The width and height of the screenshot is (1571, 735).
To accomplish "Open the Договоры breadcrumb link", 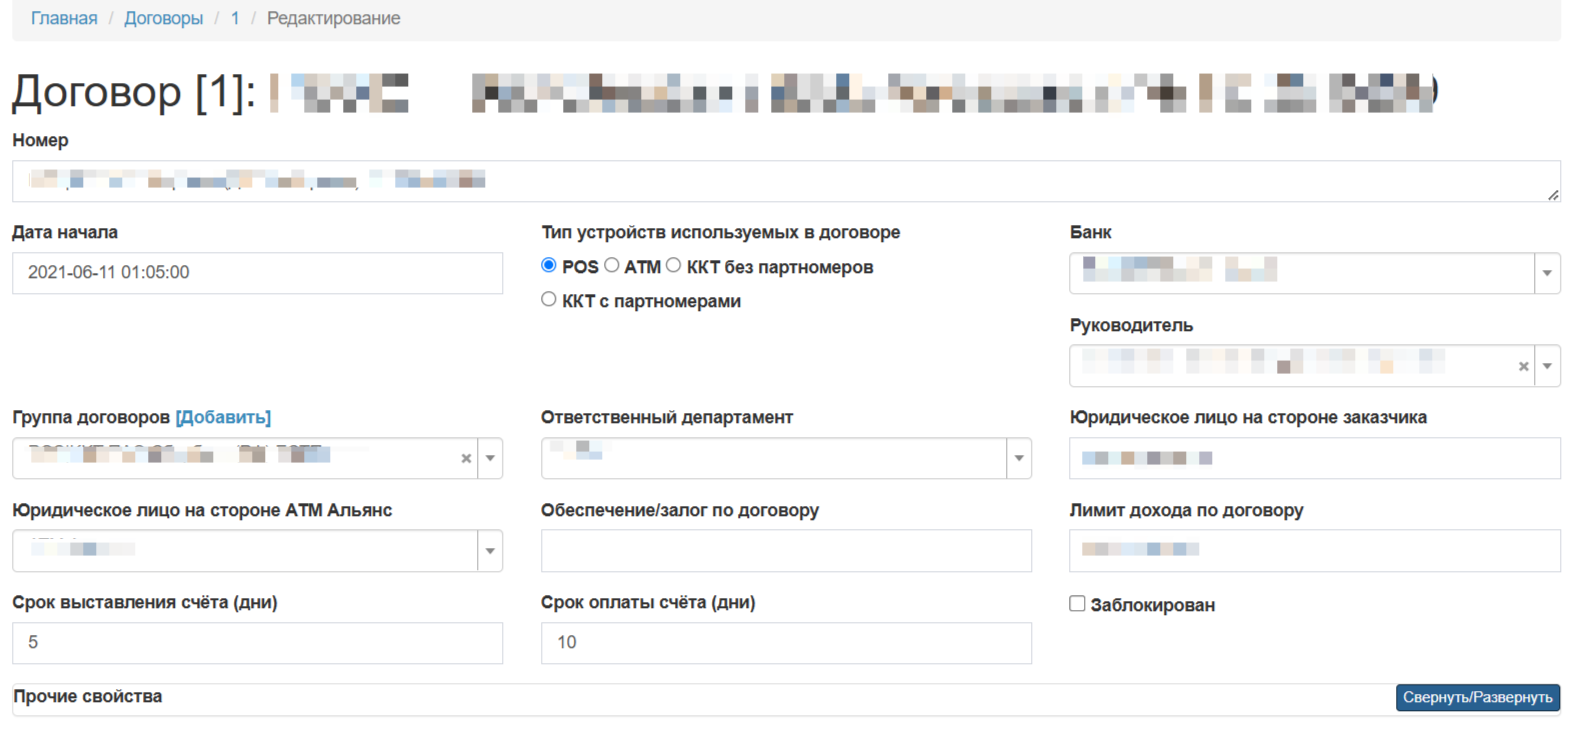I will (x=163, y=18).
